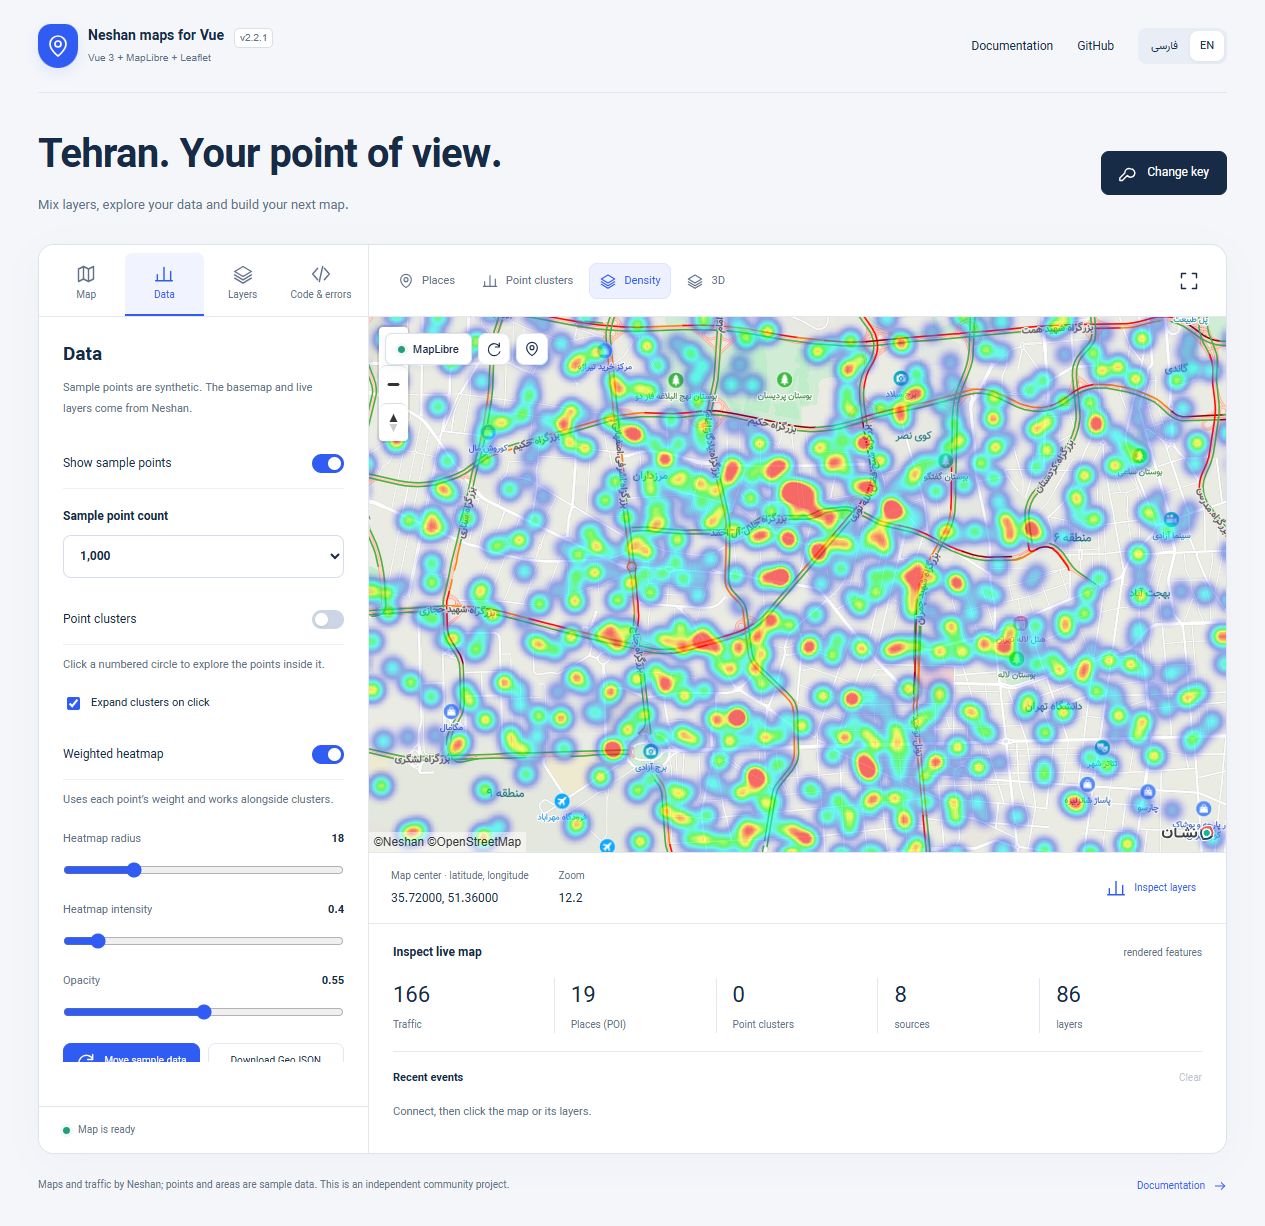Click Inspect layers
Image resolution: width=1265 pixels, height=1226 pixels.
1151,888
